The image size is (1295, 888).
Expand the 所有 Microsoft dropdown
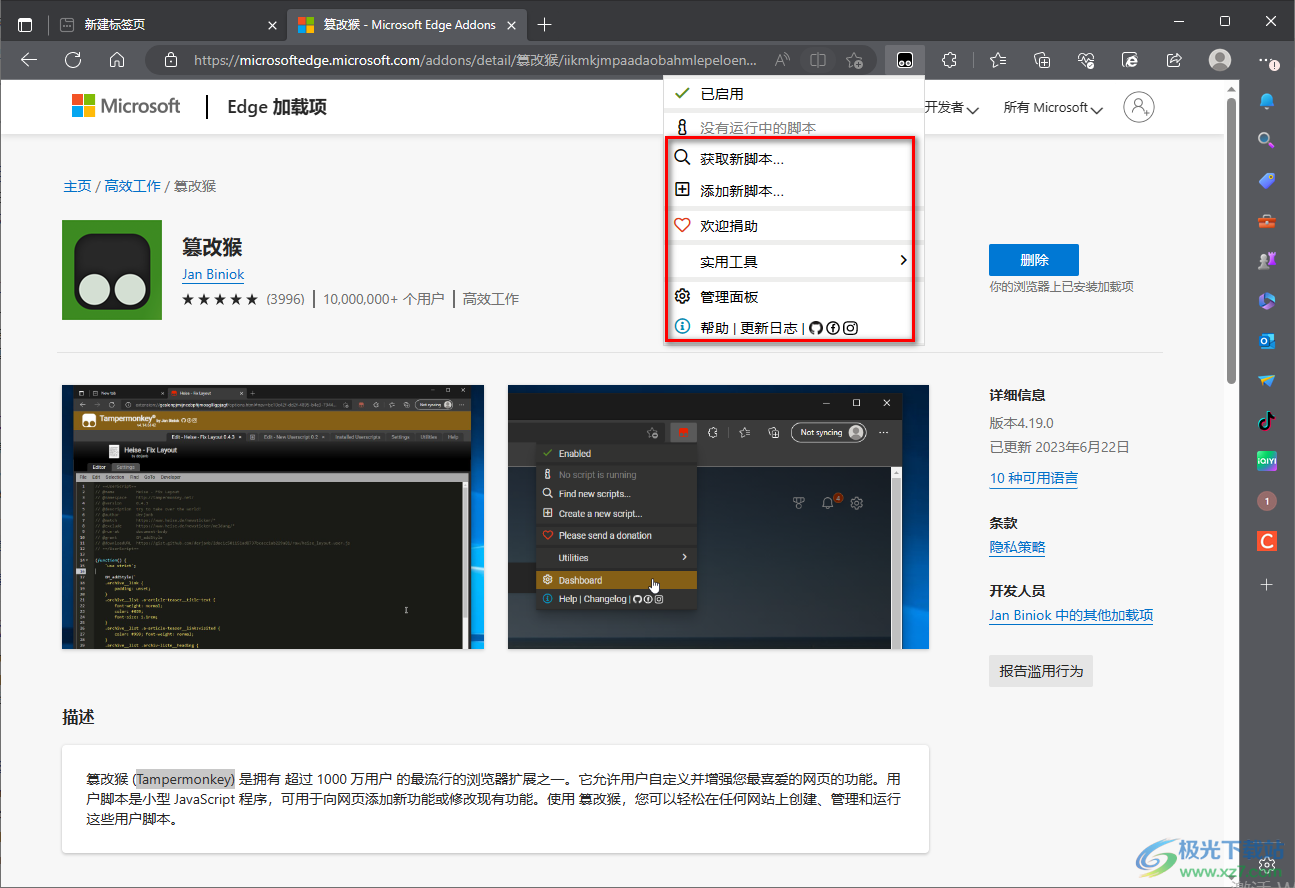[1053, 107]
